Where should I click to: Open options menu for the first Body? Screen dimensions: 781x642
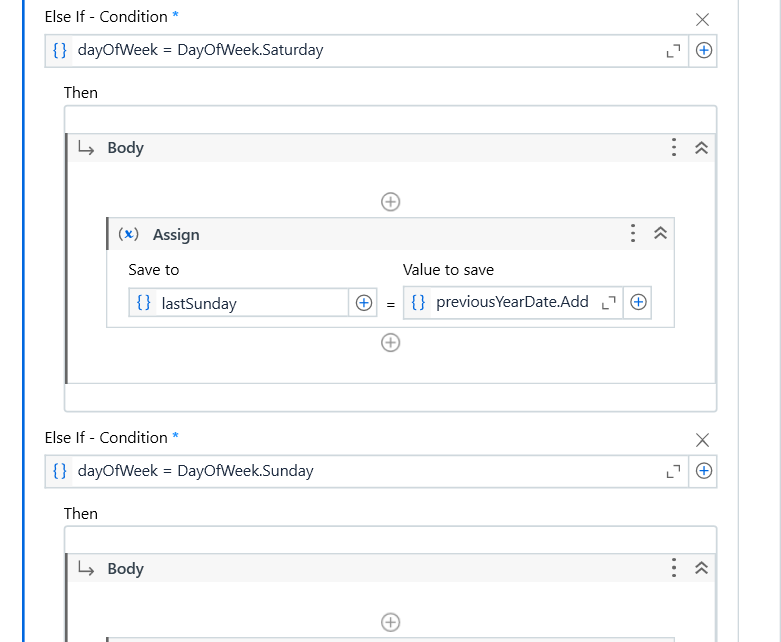pos(674,148)
